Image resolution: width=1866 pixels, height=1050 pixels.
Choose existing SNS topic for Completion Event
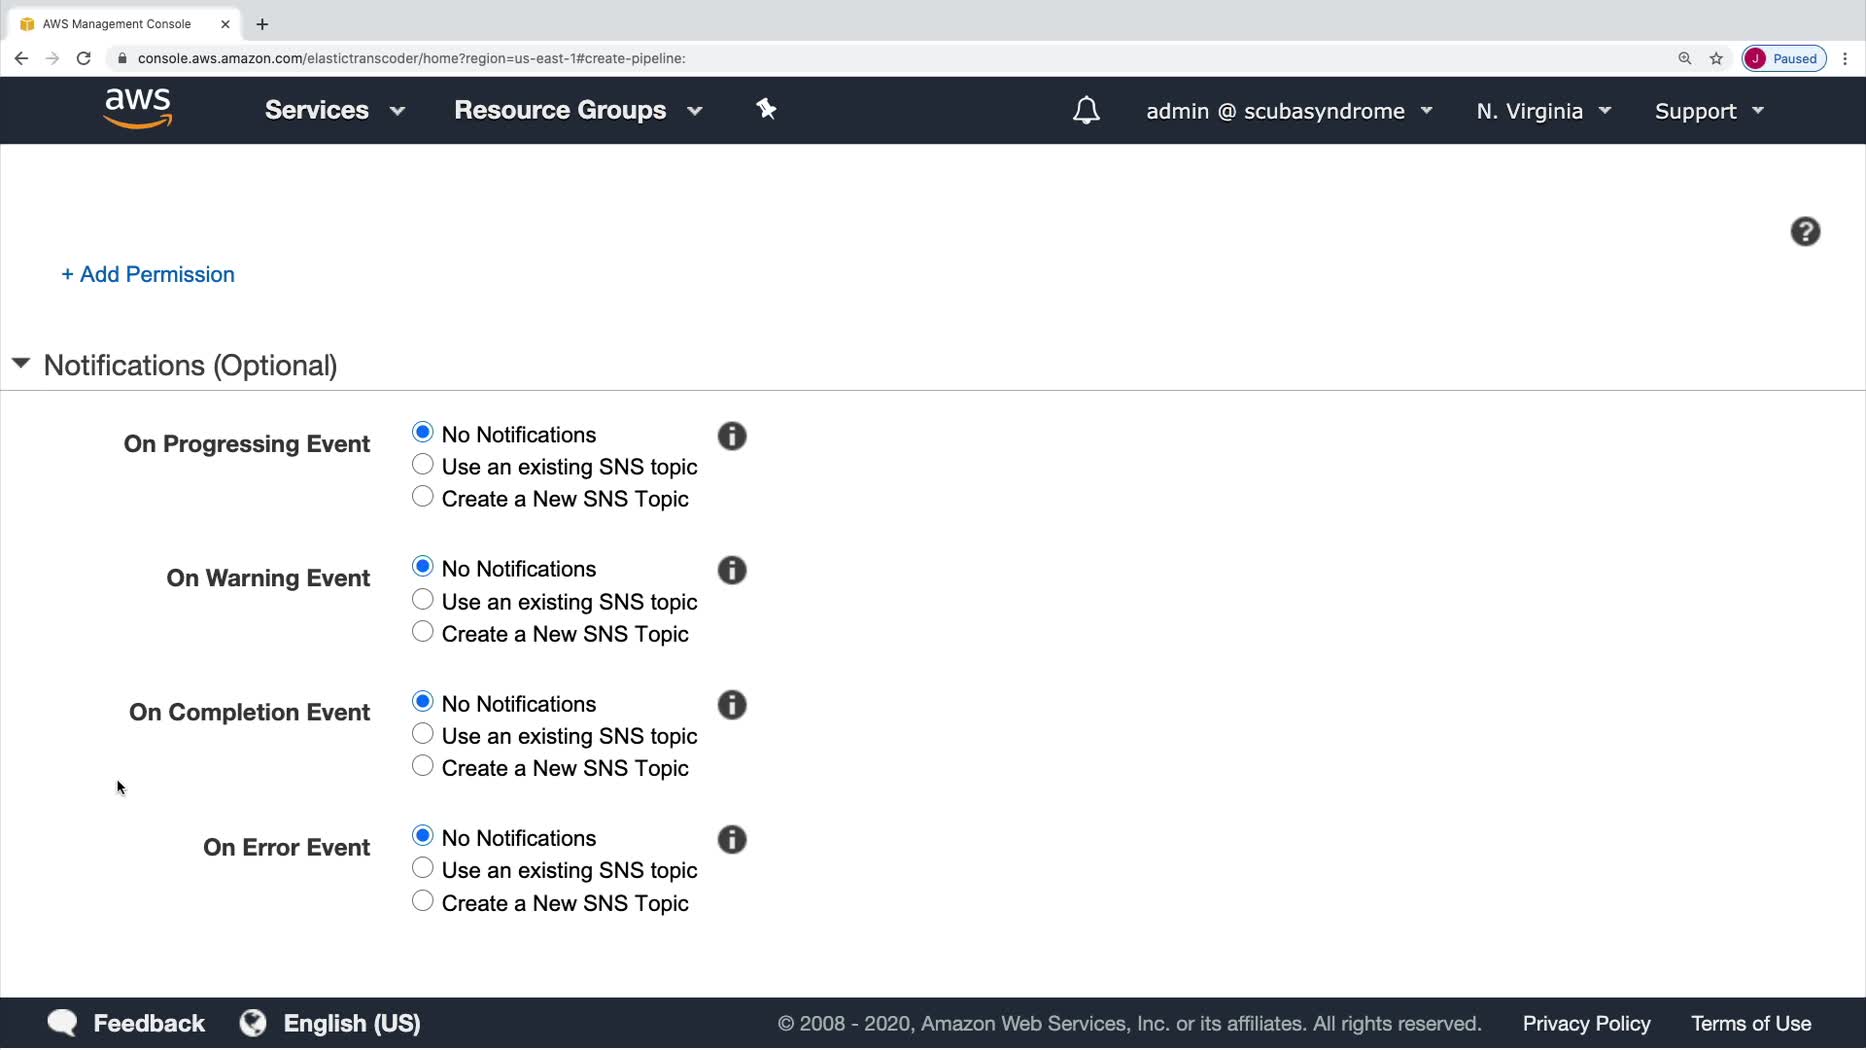click(x=423, y=734)
